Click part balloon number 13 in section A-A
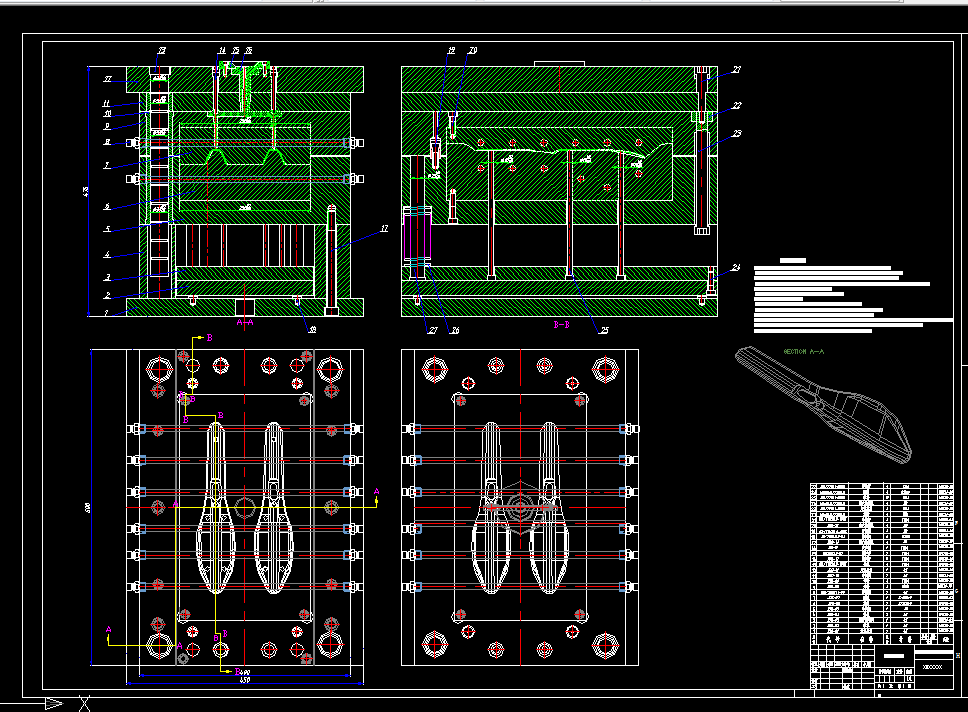This screenshot has height=712, width=968. point(162,51)
